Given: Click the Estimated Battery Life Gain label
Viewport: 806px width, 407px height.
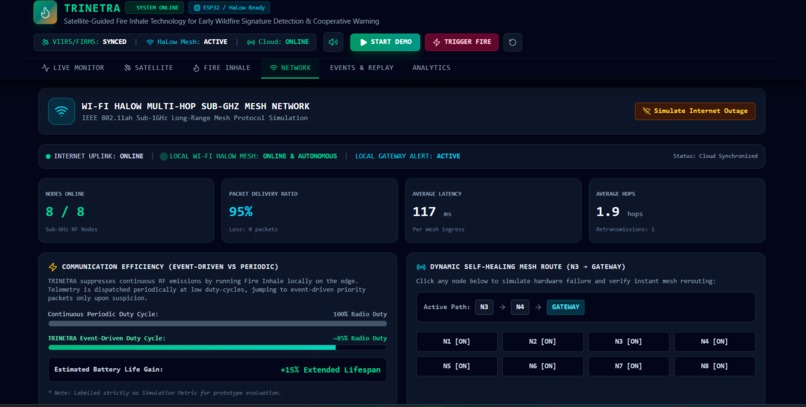Looking at the screenshot, I should 108,369.
